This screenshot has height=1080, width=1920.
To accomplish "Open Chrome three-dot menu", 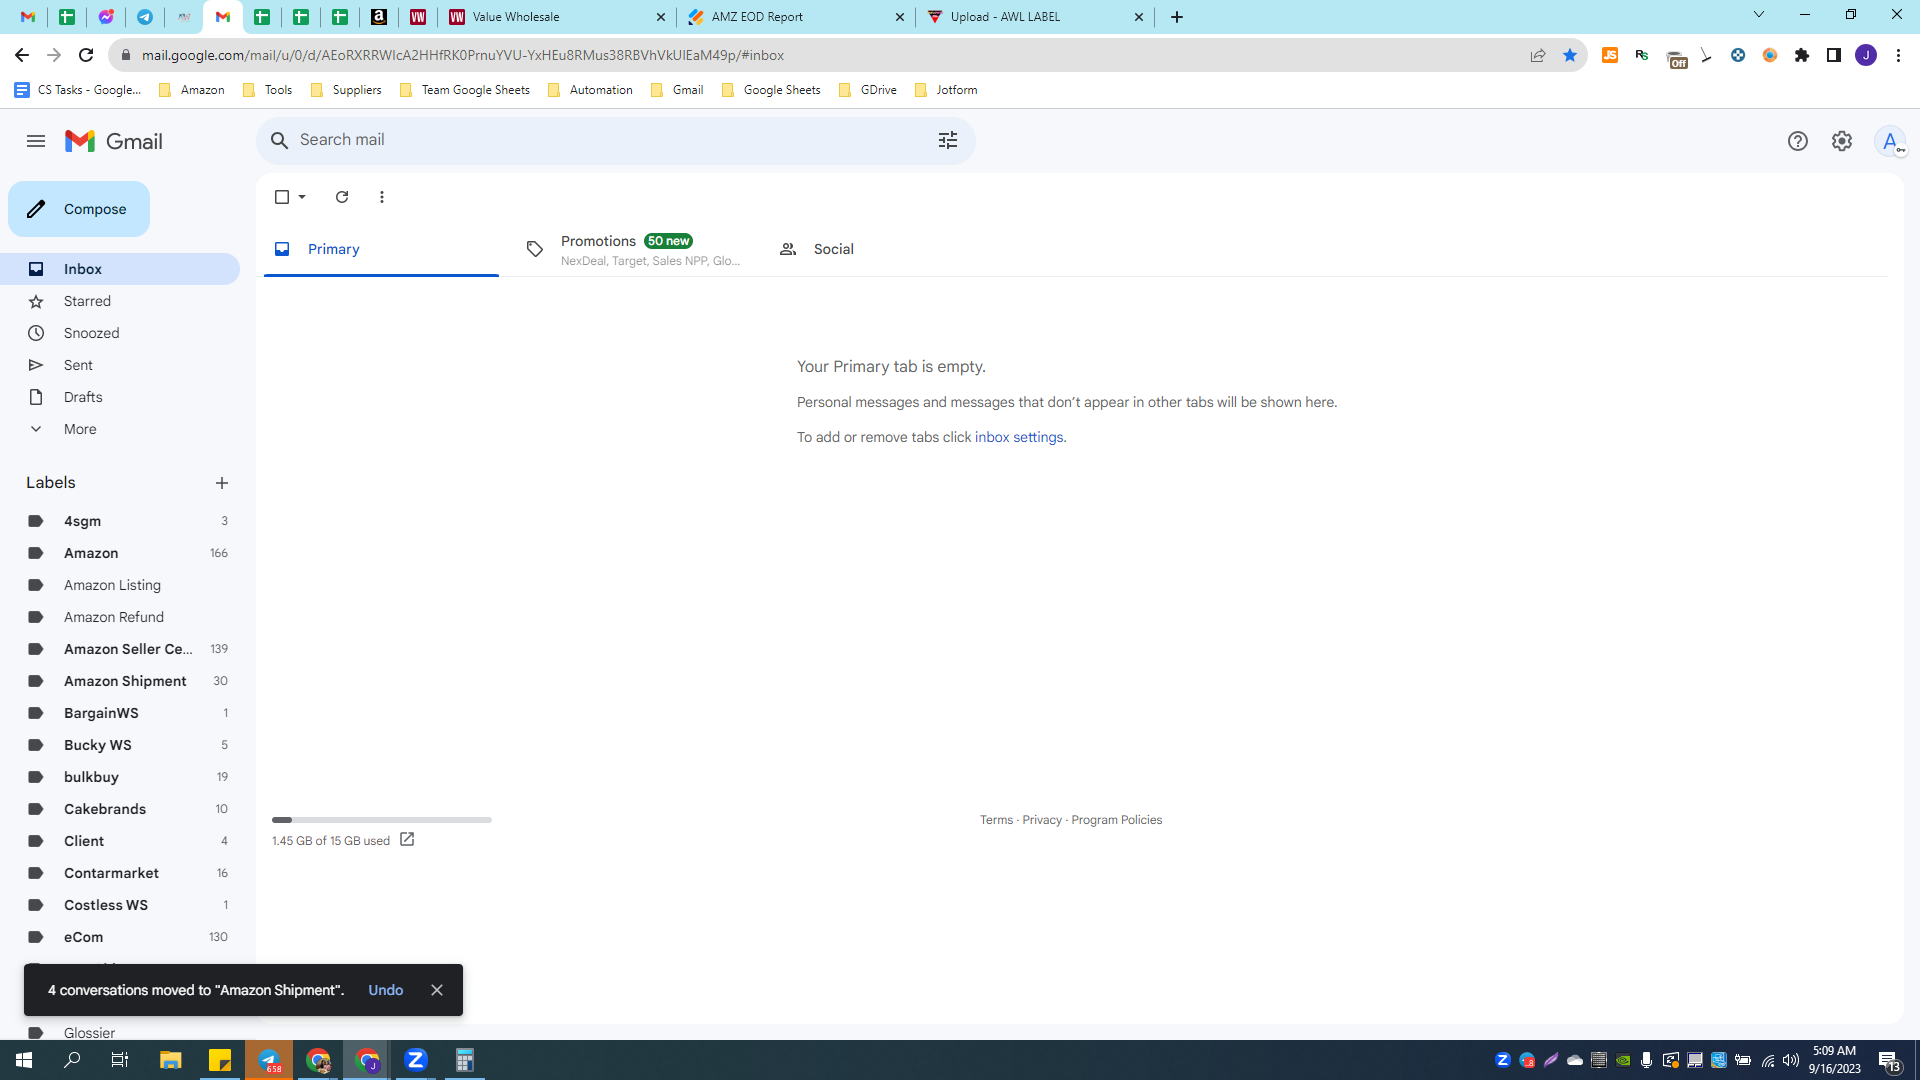I will 1898,55.
